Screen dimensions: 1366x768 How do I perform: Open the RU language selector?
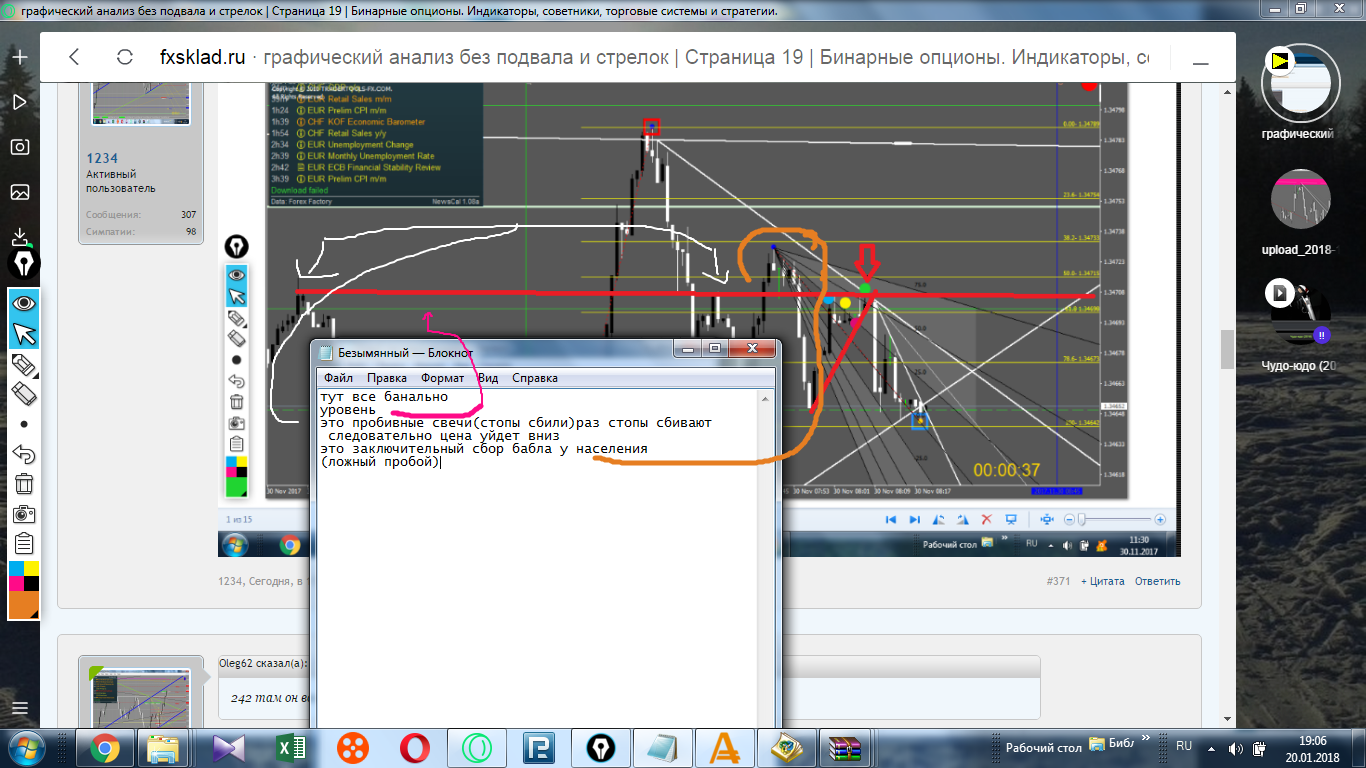tap(1184, 746)
